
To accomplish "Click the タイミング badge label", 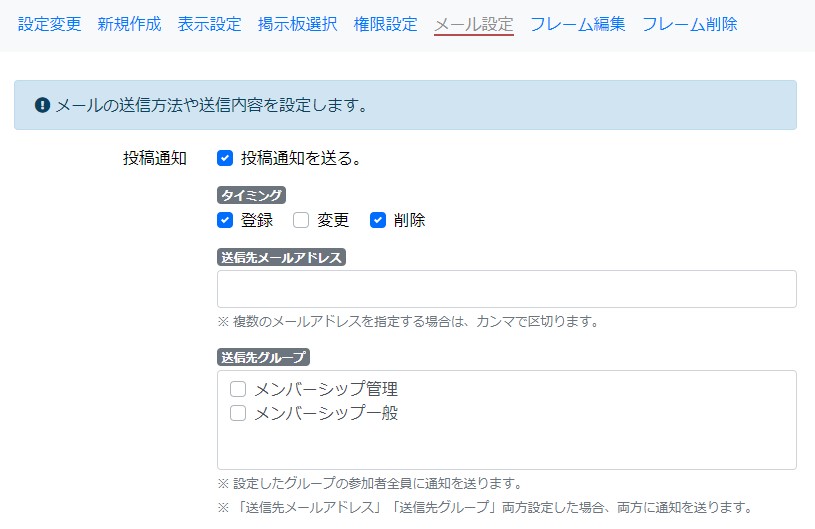I will [251, 195].
